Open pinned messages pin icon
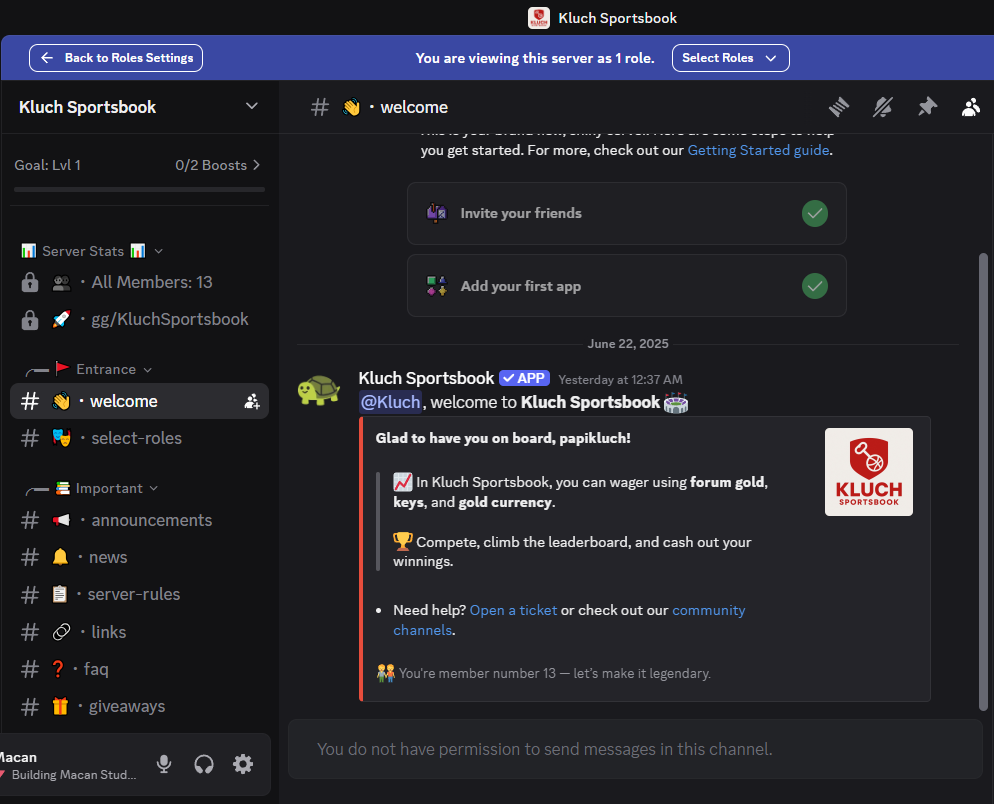The image size is (994, 804). (927, 107)
